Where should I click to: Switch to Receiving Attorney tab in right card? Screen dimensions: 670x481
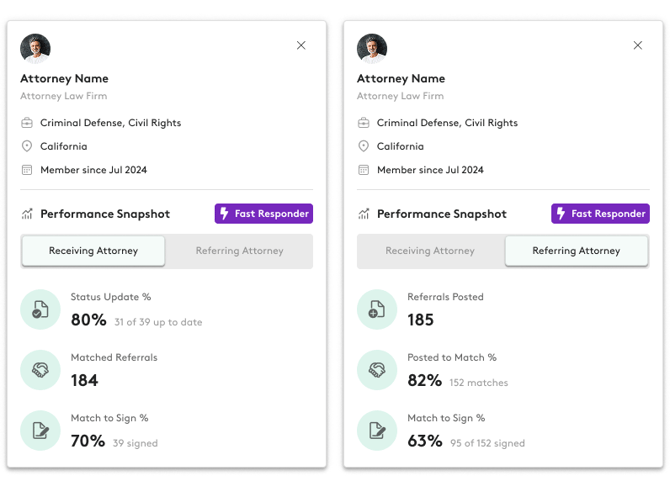[x=430, y=251]
